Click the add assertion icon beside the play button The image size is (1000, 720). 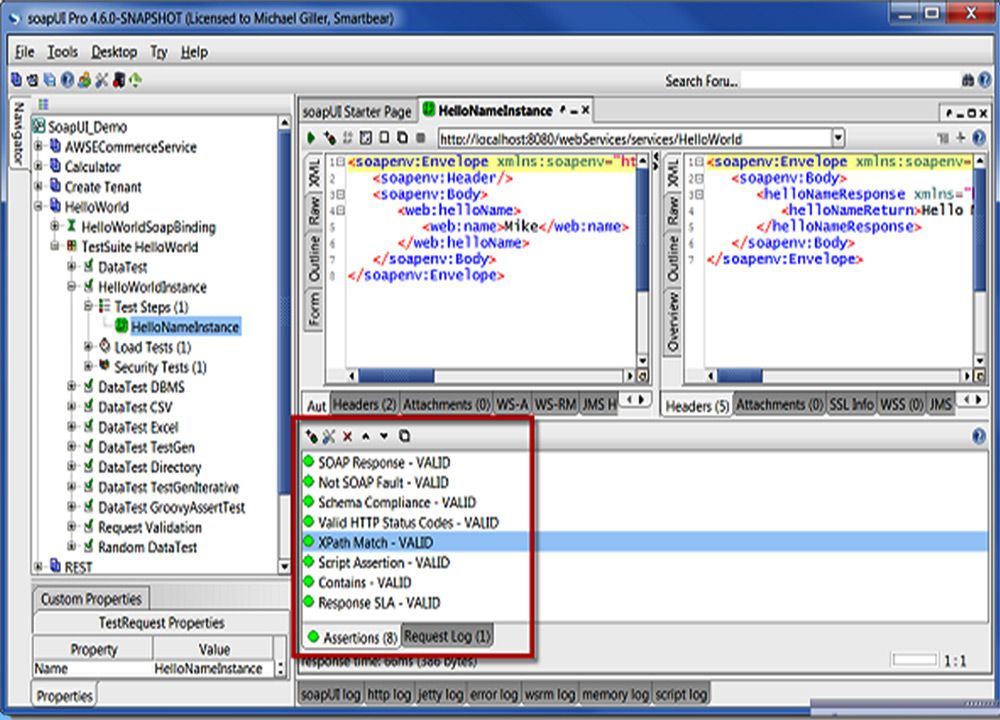329,137
